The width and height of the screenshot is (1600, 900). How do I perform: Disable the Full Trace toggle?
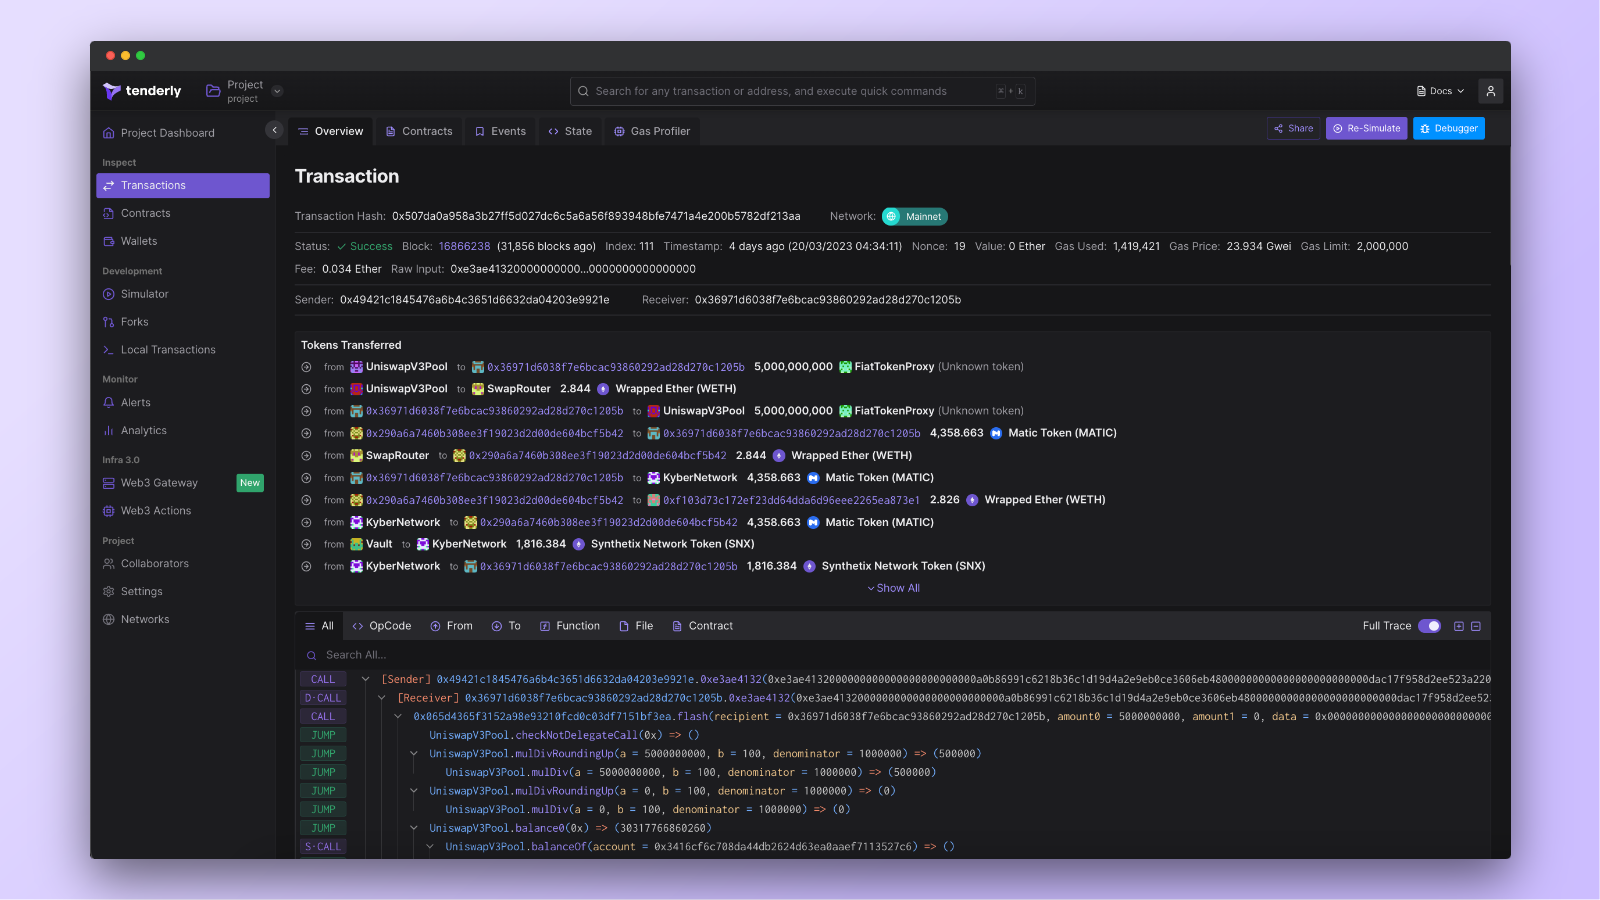coord(1430,625)
